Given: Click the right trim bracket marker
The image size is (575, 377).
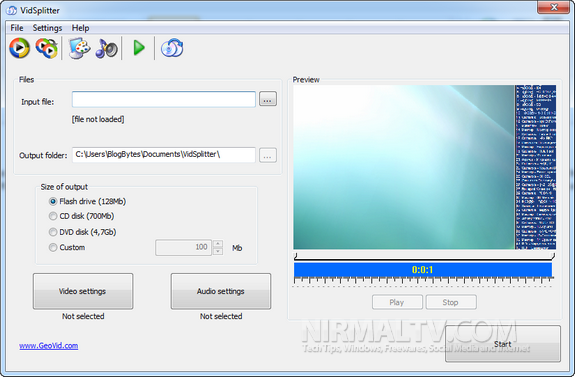Looking at the screenshot, I should pos(553,255).
